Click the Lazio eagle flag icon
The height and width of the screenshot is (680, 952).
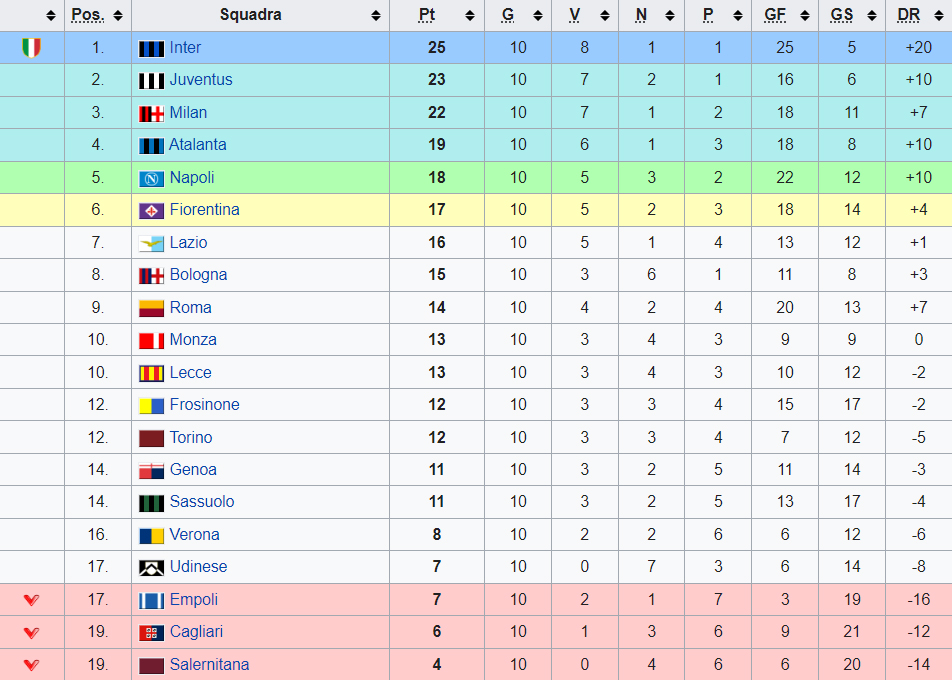coord(151,243)
